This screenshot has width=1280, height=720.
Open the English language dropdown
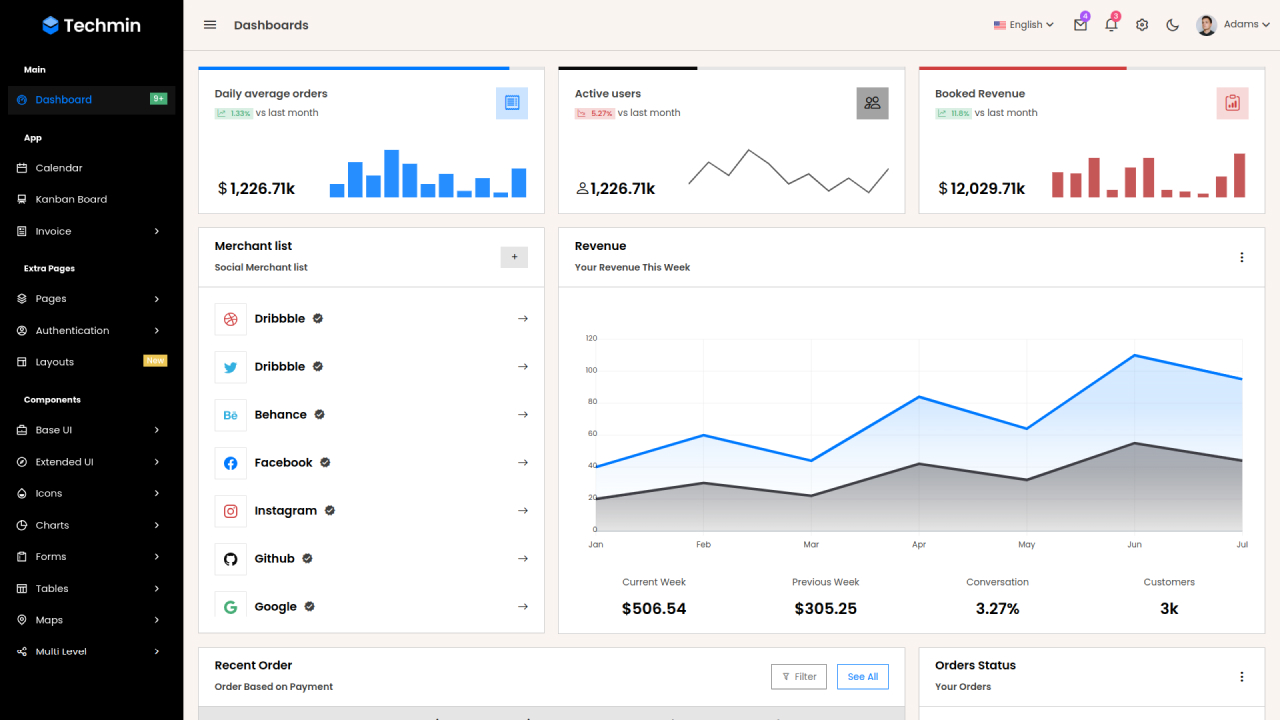coord(1024,25)
